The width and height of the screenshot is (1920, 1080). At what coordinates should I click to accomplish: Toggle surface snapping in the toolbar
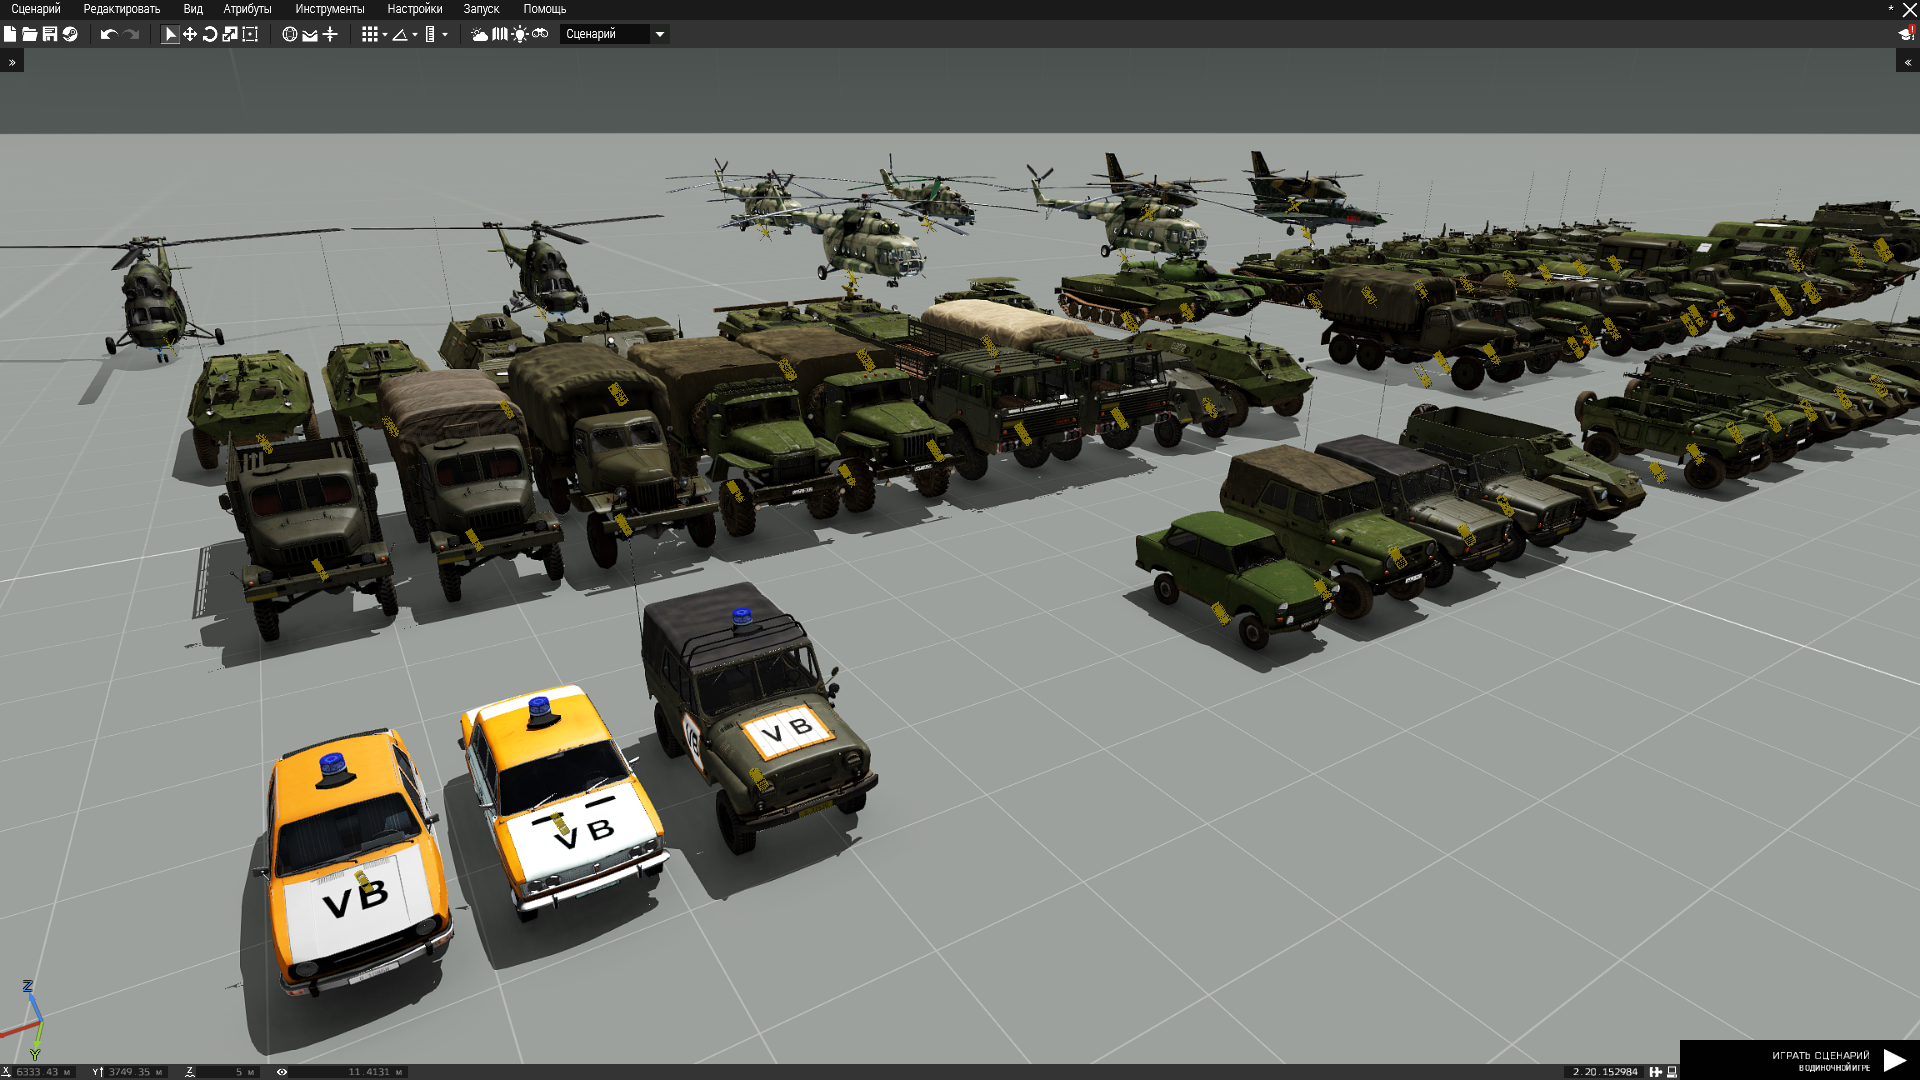(x=310, y=34)
